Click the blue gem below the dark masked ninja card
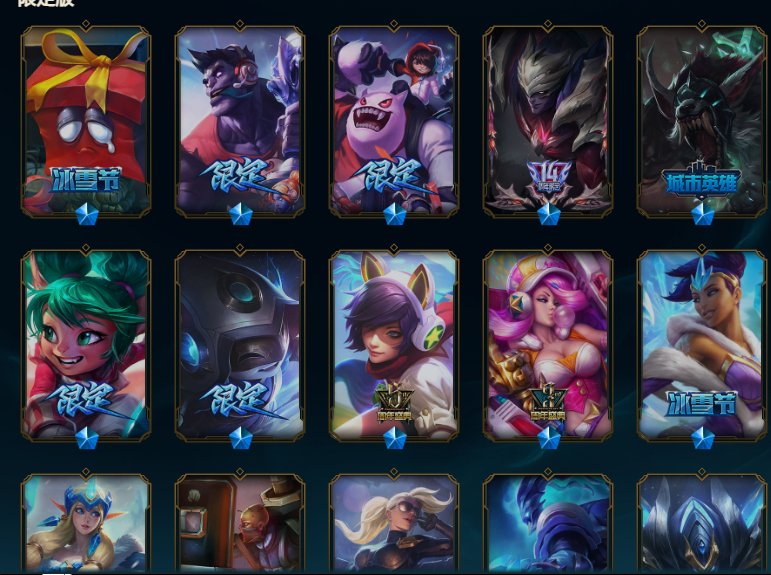The width and height of the screenshot is (771, 575). (240, 438)
